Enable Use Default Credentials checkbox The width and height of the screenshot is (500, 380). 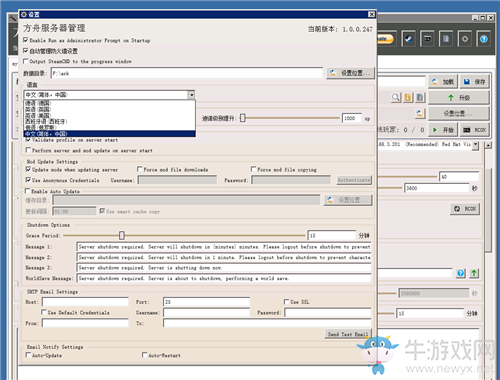[x=44, y=312]
